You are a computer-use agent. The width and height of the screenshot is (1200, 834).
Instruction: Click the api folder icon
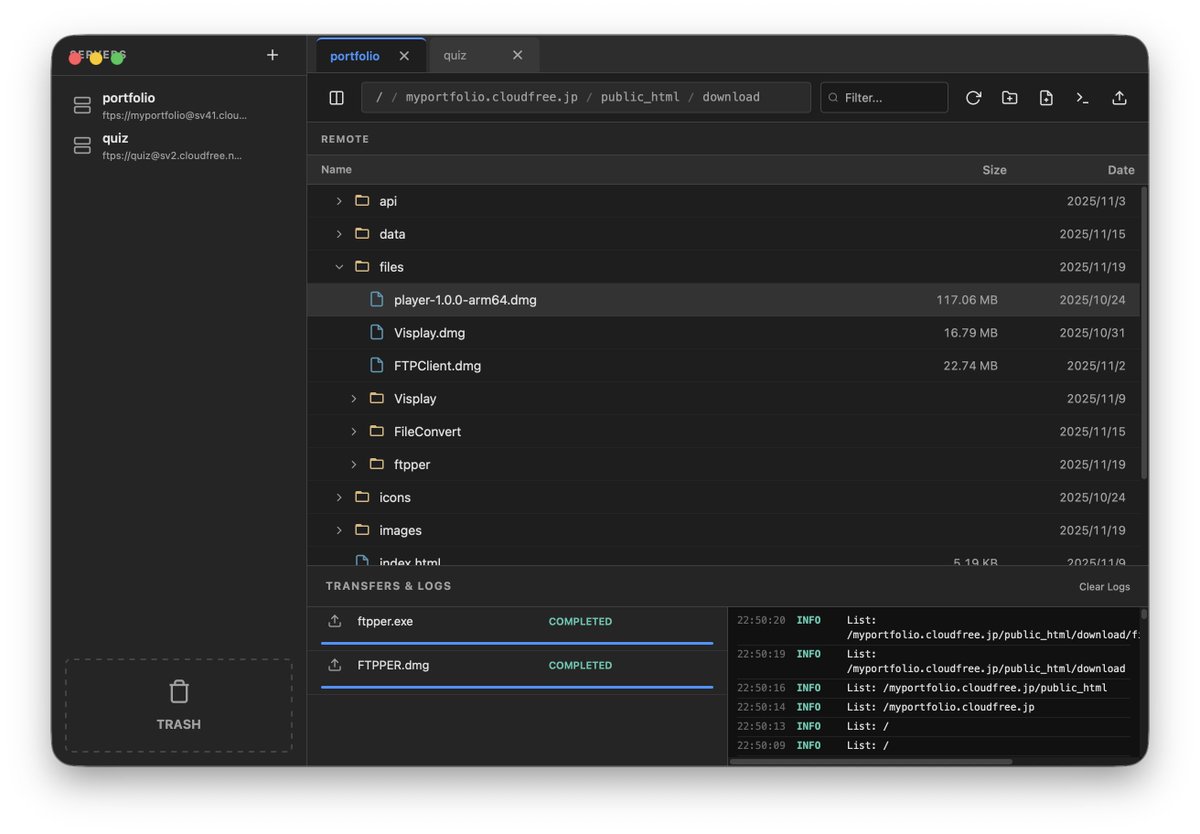362,201
